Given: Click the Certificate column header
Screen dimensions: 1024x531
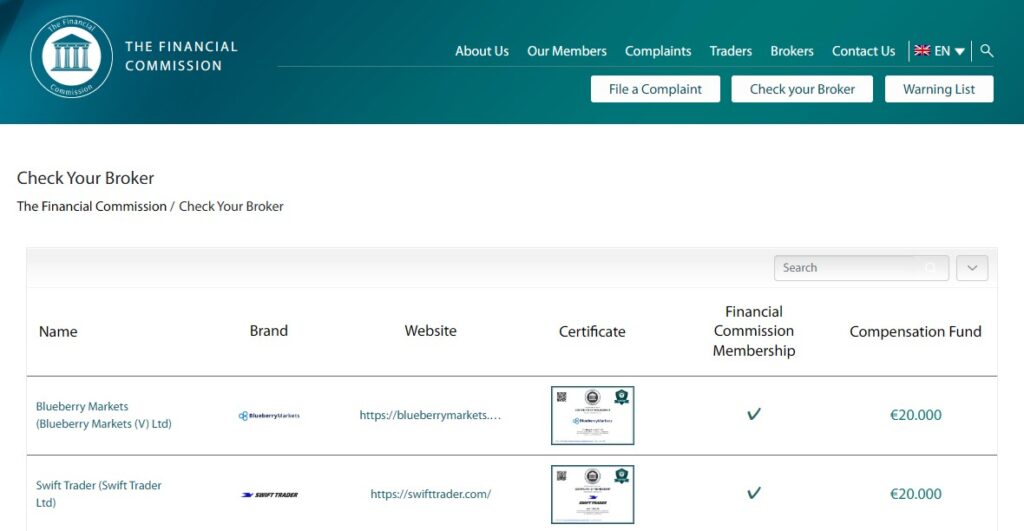Looking at the screenshot, I should click(x=592, y=332).
